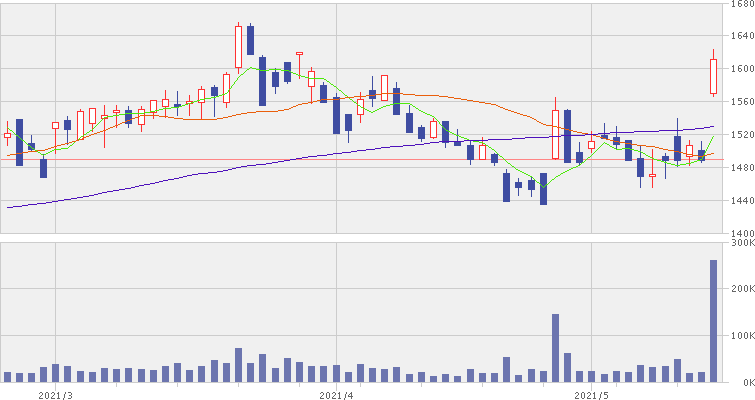This screenshot has width=755, height=400.
Task: Click the lowest blue candlestick near 1440
Action: pyautogui.click(x=543, y=188)
